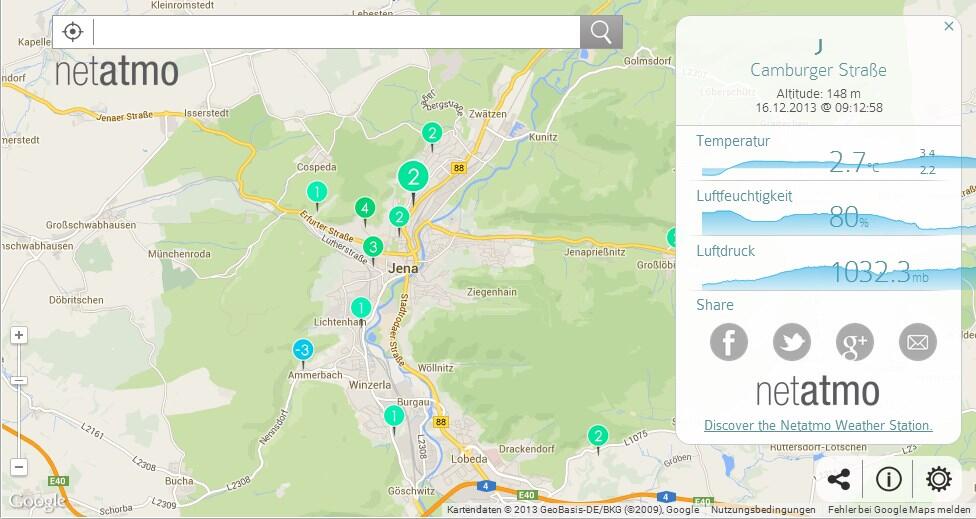Viewport: 976px width, 519px height.
Task: Select the 2 marker near Zwätzen
Action: tap(432, 135)
